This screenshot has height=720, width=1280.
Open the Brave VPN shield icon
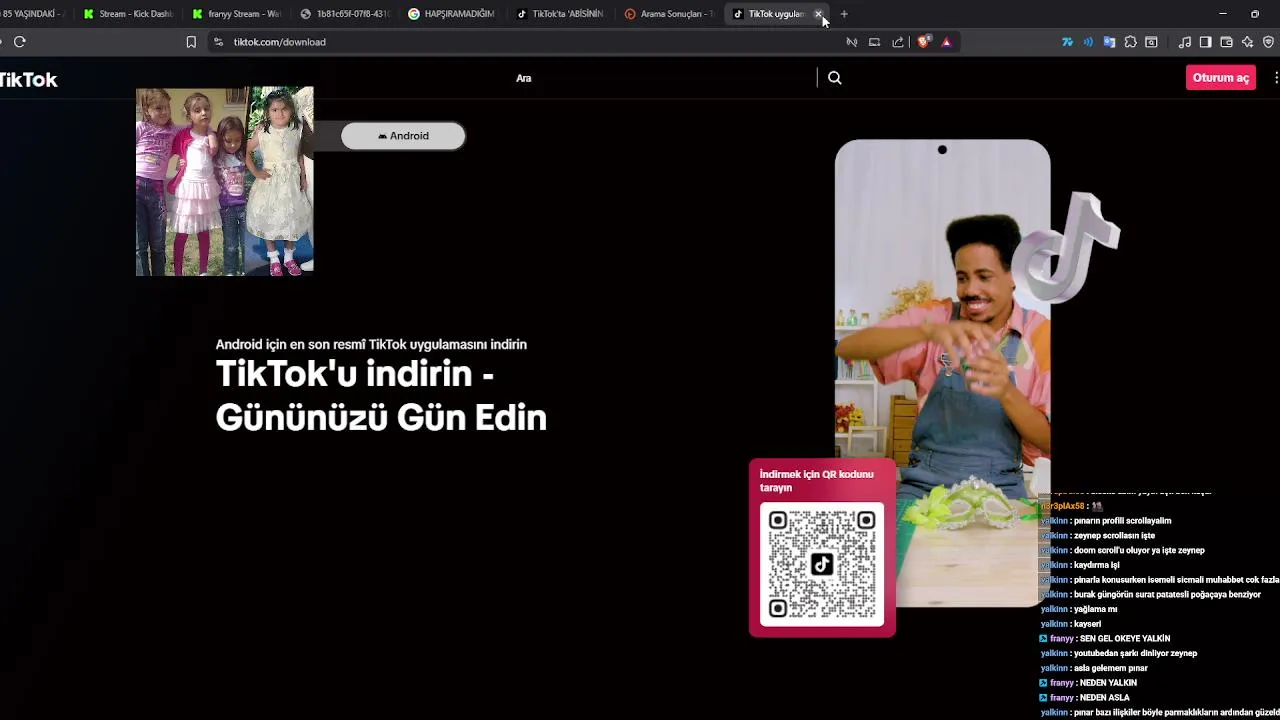pos(1268,42)
